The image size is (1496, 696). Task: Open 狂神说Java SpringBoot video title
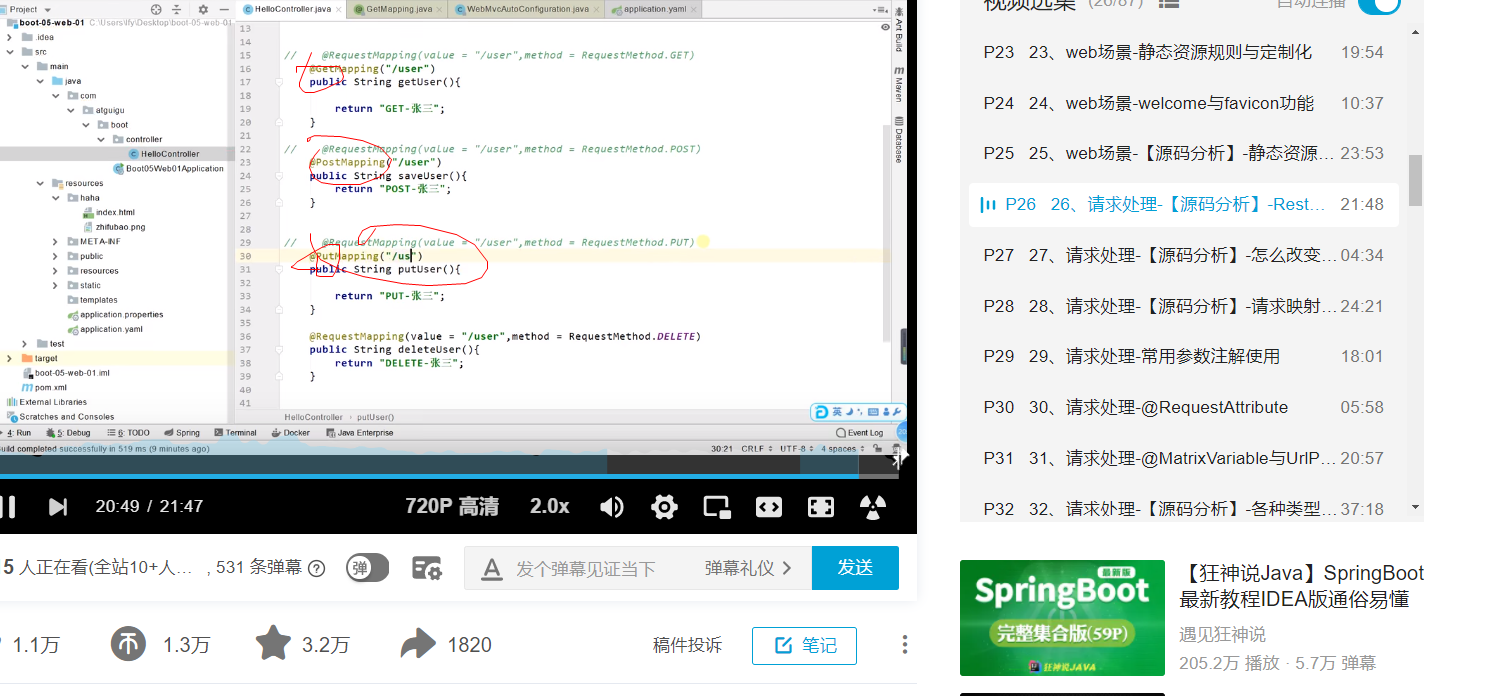(1302, 586)
